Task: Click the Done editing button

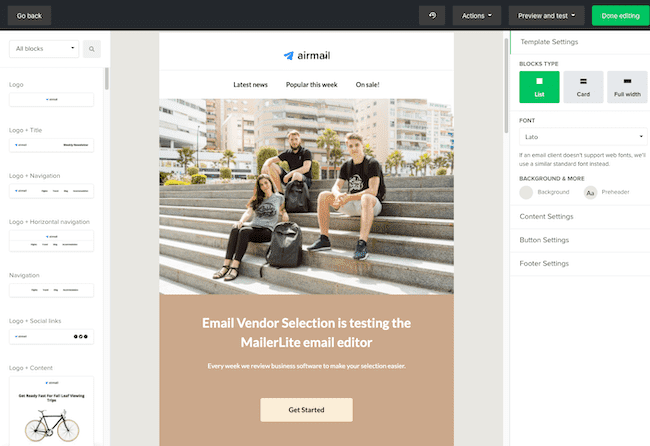Action: 621,16
